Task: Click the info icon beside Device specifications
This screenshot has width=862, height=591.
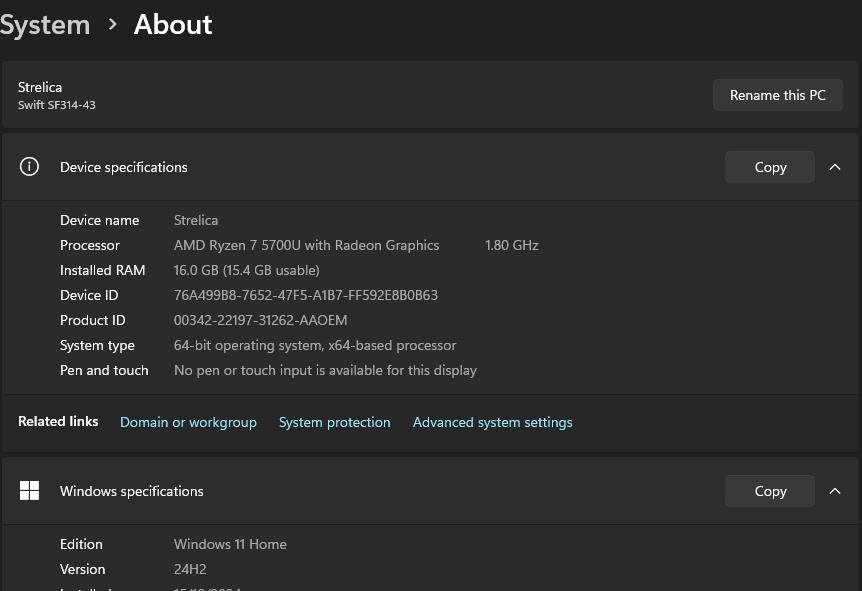Action: click(x=30, y=167)
